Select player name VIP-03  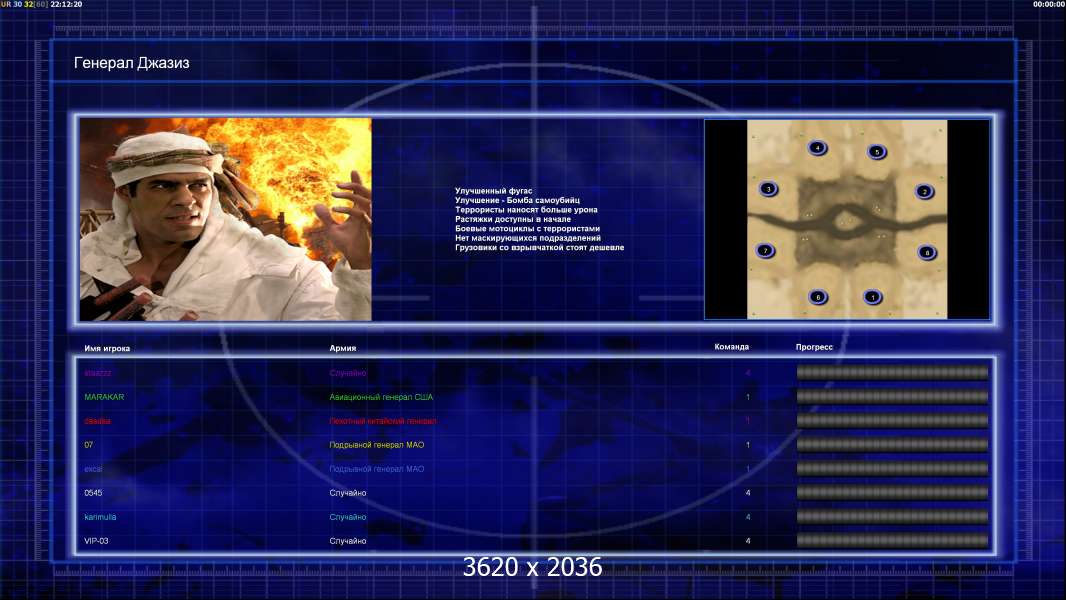point(96,541)
